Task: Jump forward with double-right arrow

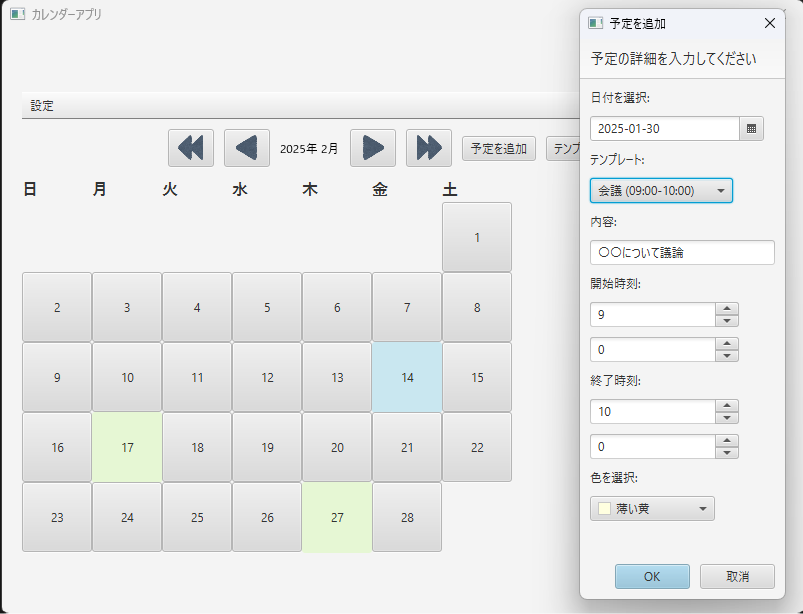Action: click(429, 148)
